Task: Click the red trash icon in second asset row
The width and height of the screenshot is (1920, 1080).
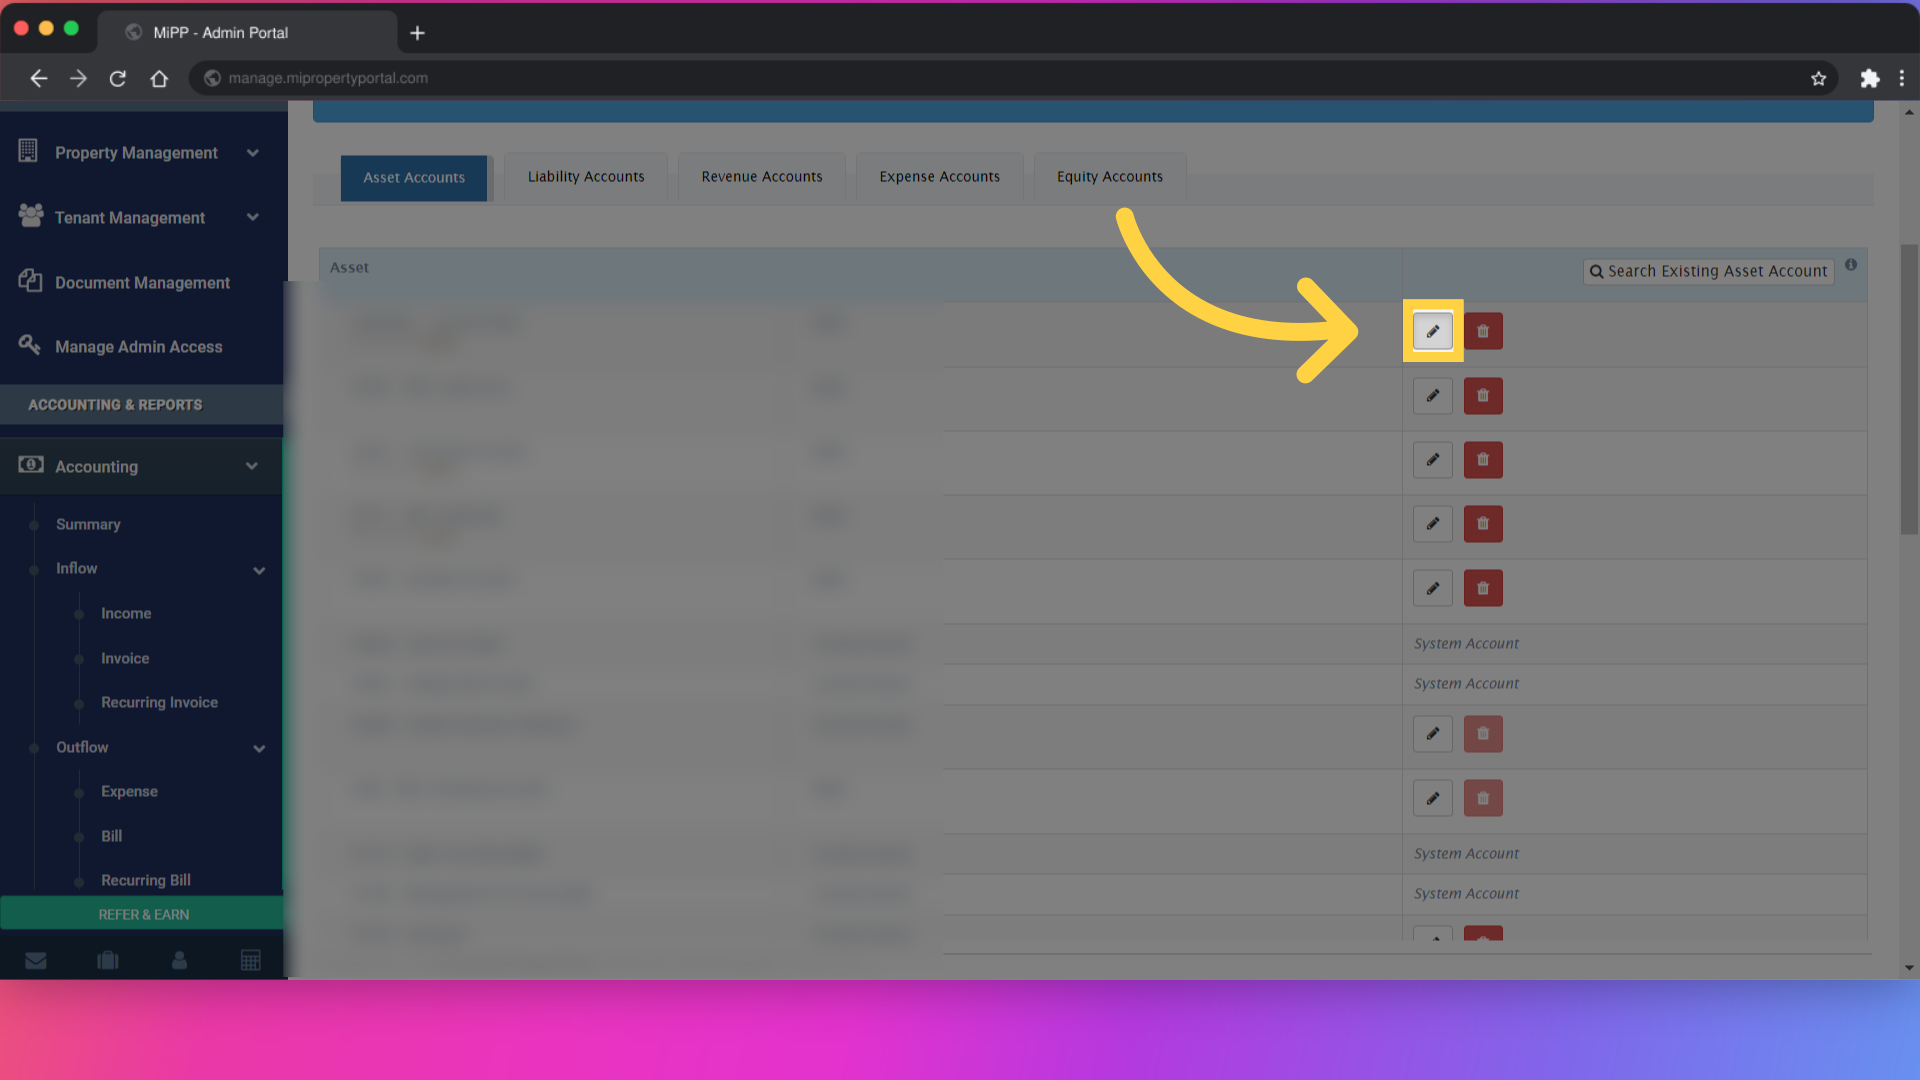Action: coord(1483,396)
